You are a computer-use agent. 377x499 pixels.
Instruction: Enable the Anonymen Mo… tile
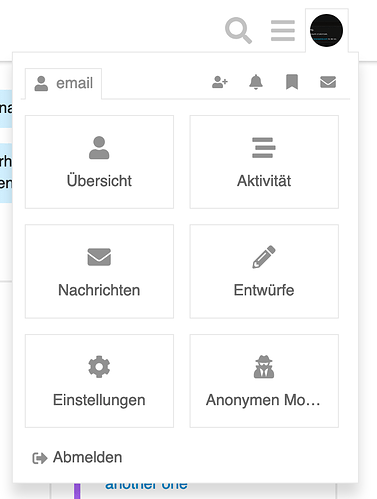[x=264, y=381]
